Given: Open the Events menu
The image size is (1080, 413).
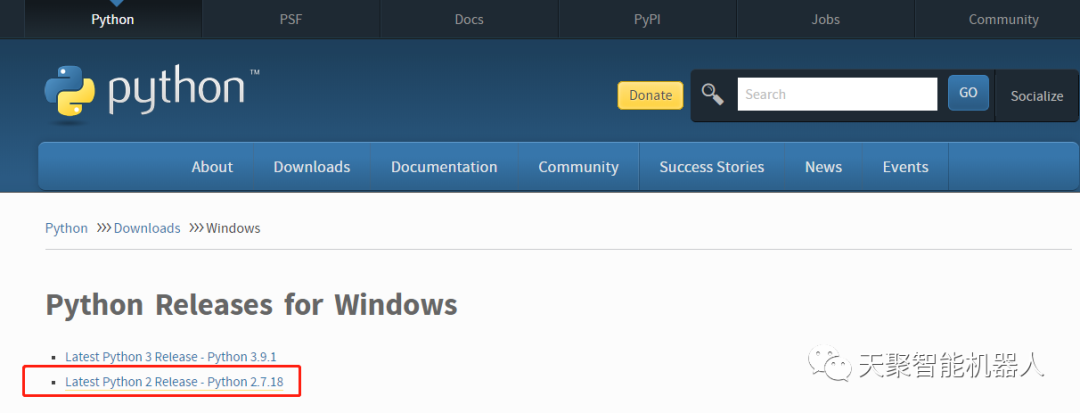Looking at the screenshot, I should (906, 167).
